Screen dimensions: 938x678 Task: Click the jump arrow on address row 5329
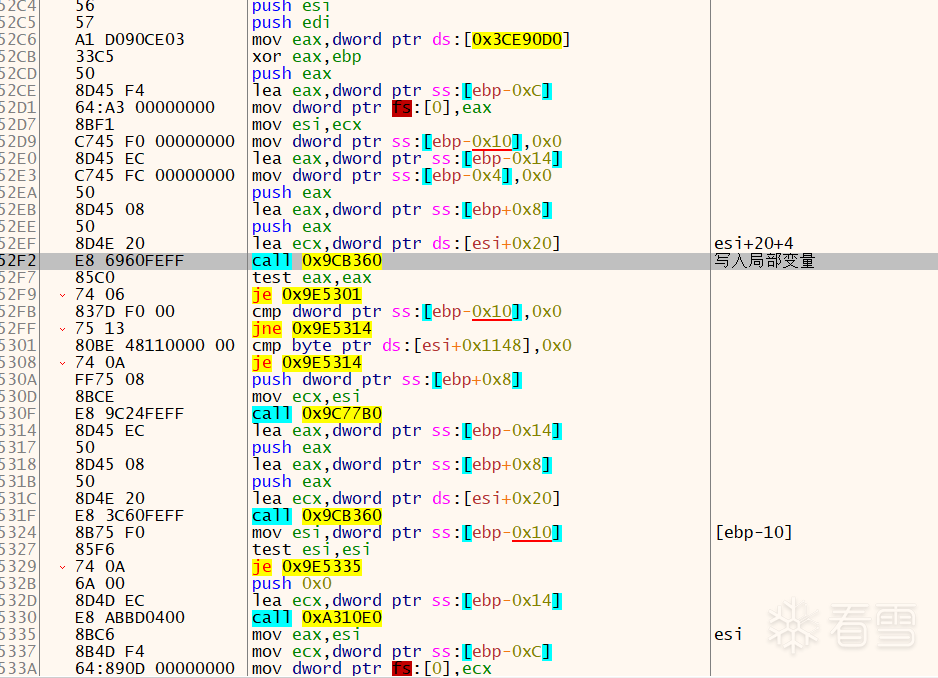point(62,567)
